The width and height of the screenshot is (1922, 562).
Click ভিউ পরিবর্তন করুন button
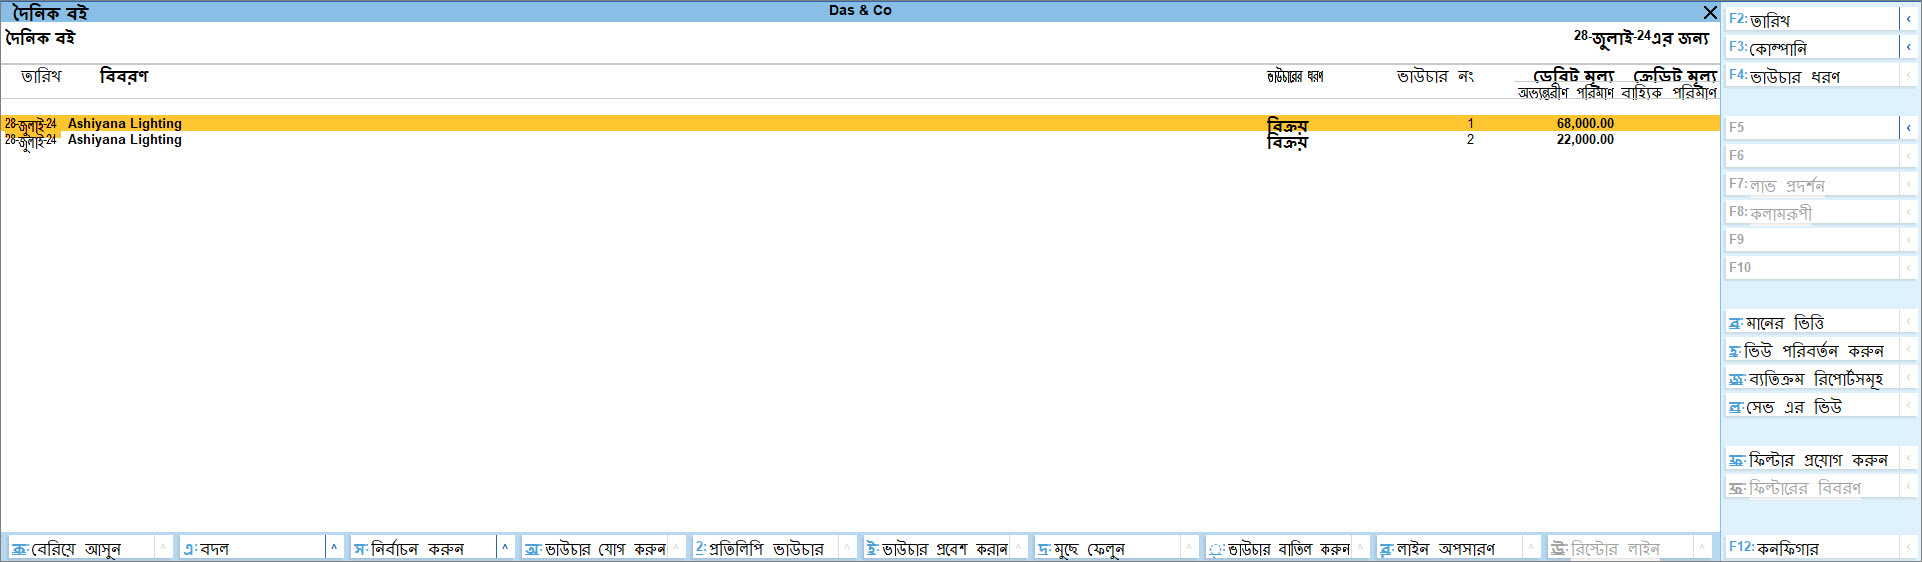(x=1811, y=350)
